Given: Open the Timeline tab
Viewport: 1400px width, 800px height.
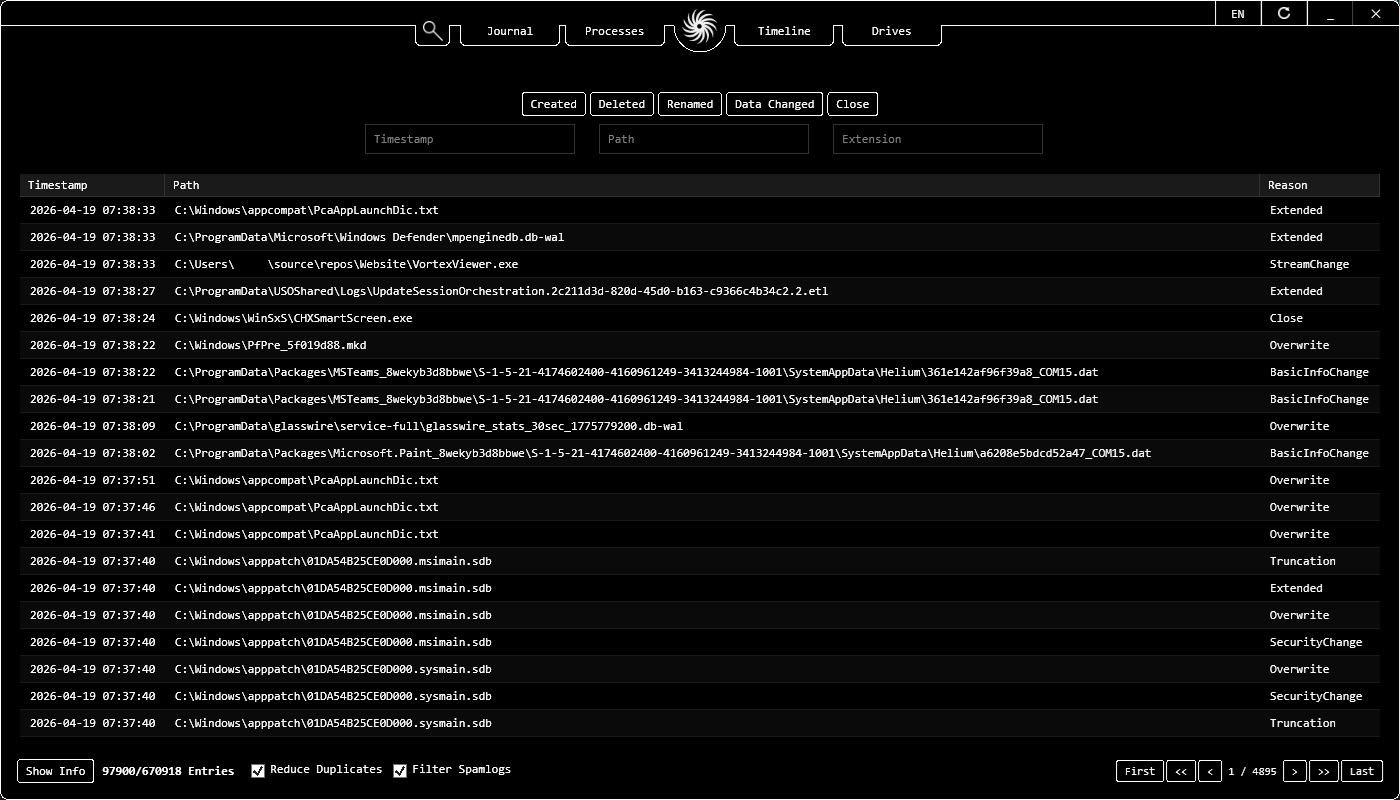Looking at the screenshot, I should 783,31.
